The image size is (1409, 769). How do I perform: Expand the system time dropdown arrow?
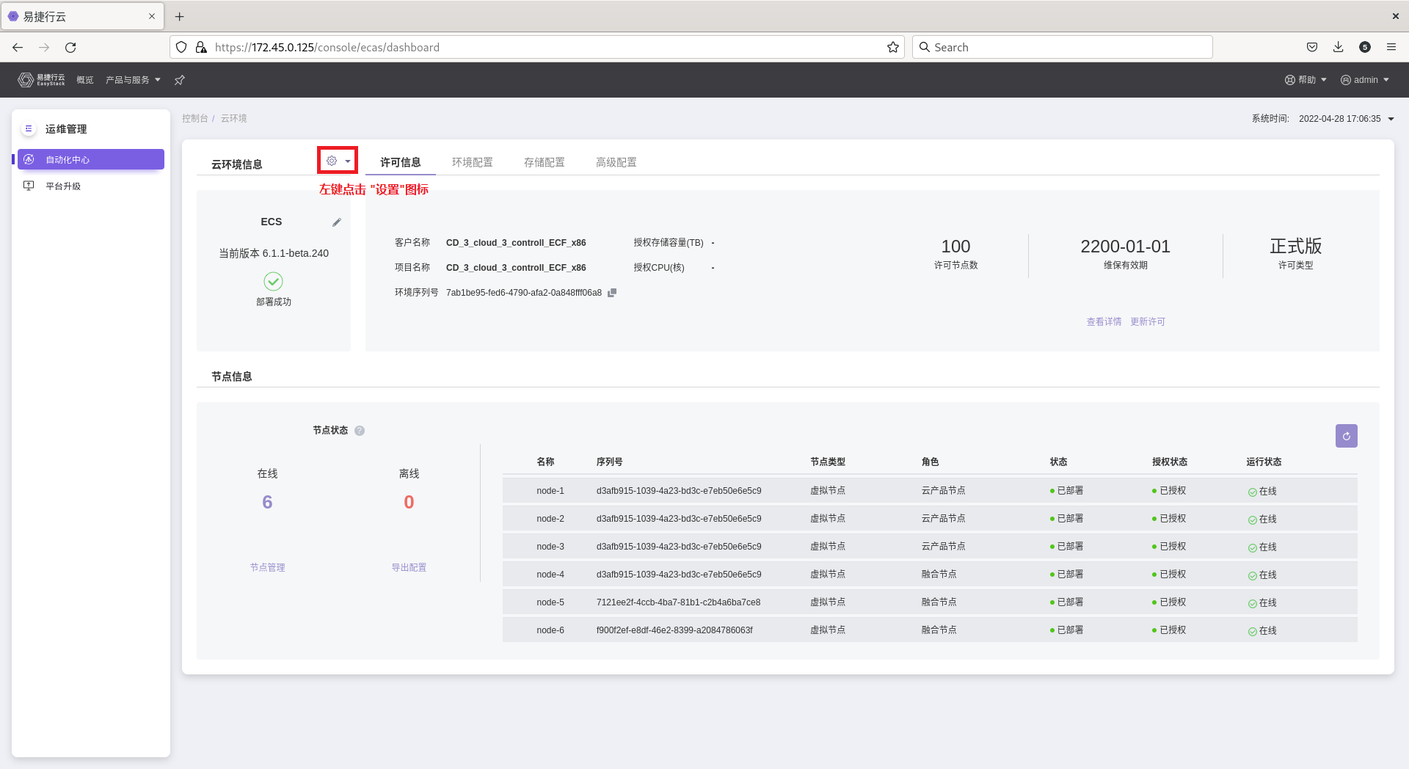(x=1390, y=119)
